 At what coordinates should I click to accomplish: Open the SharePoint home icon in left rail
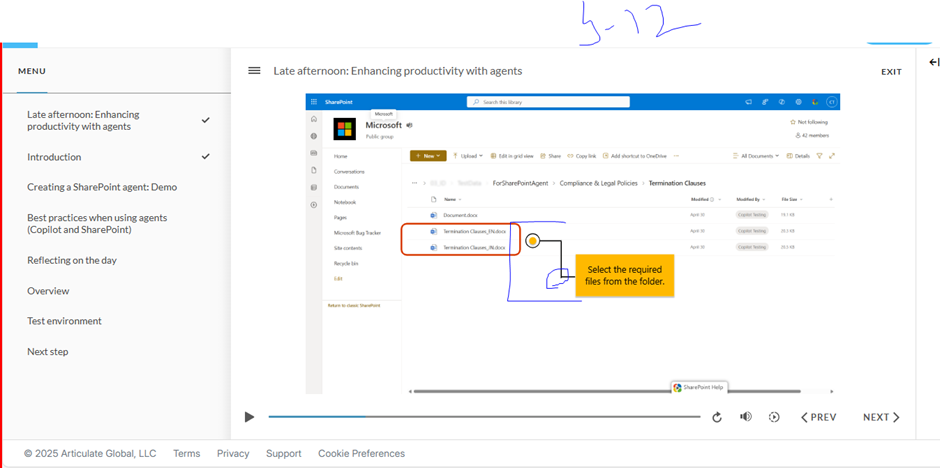coord(314,119)
